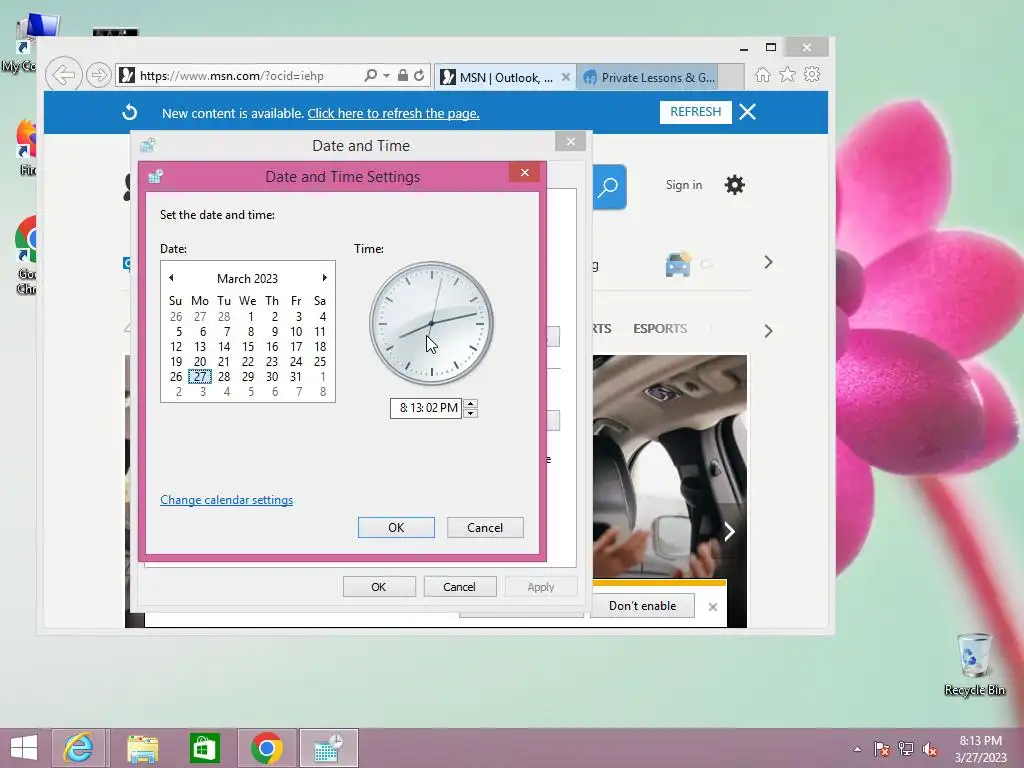Open network tray icon
Viewport: 1024px width, 768px height.
coord(906,749)
